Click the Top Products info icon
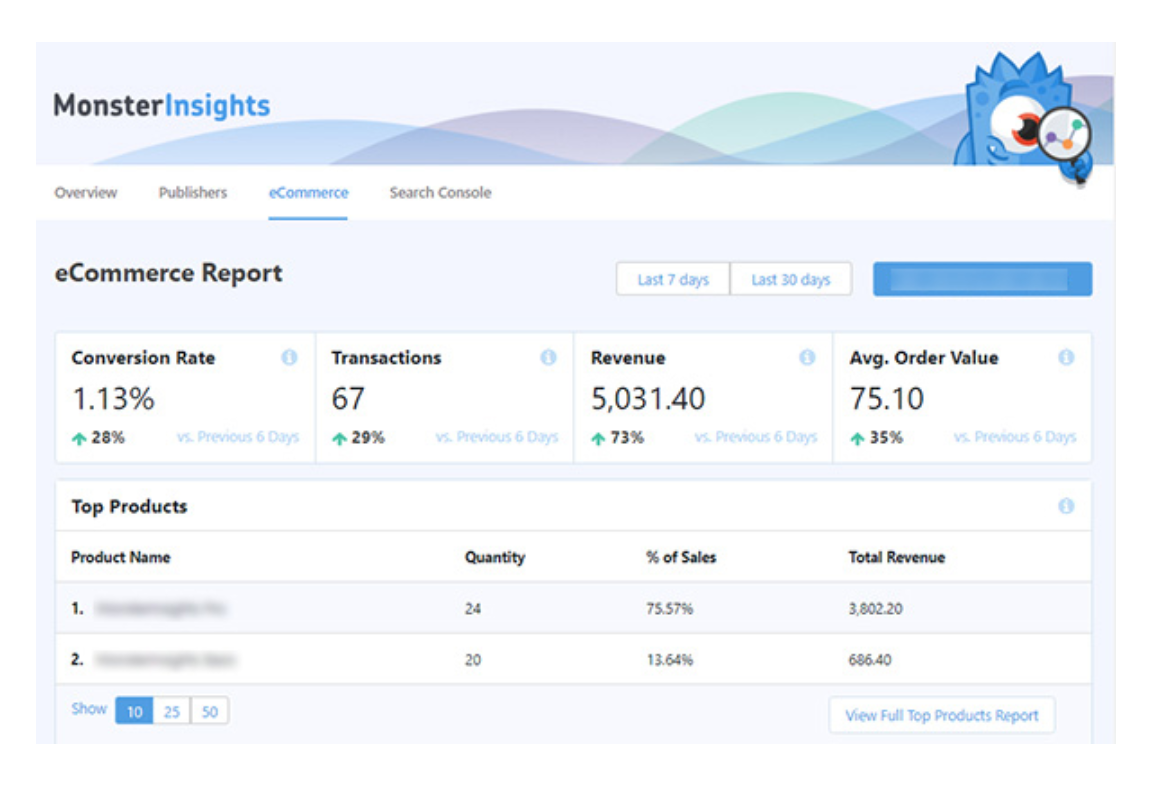The height and width of the screenshot is (794, 1162). pos(1066,507)
